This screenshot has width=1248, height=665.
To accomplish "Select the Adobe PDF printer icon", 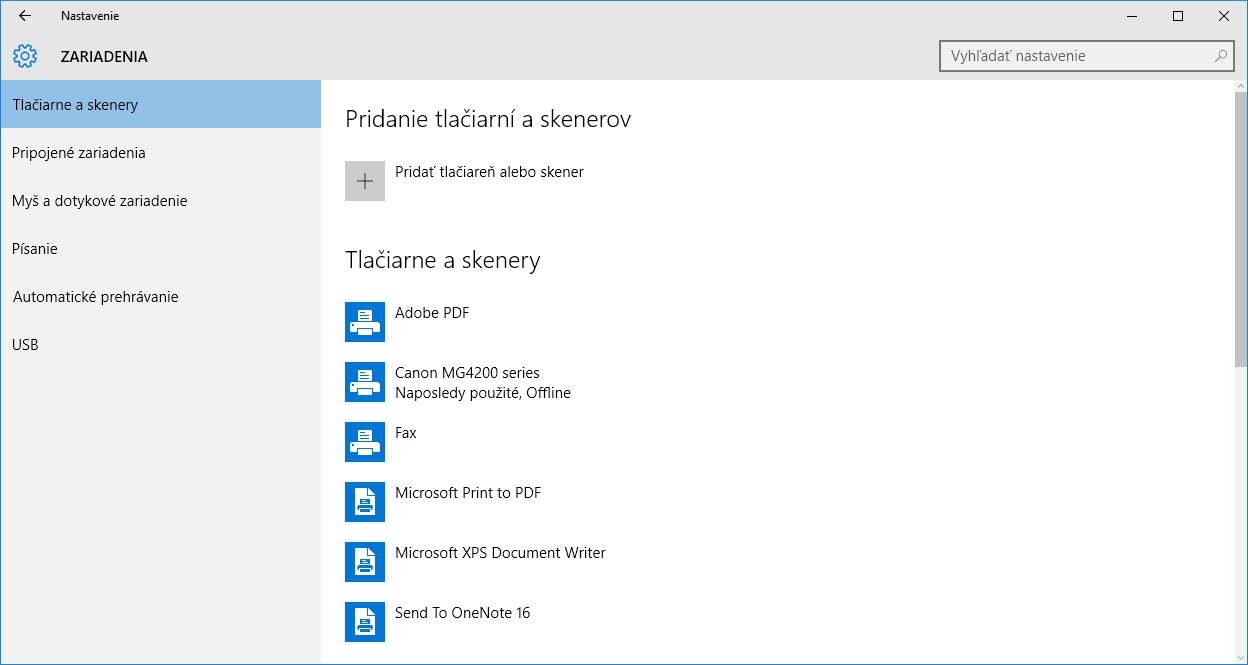I will (365, 322).
